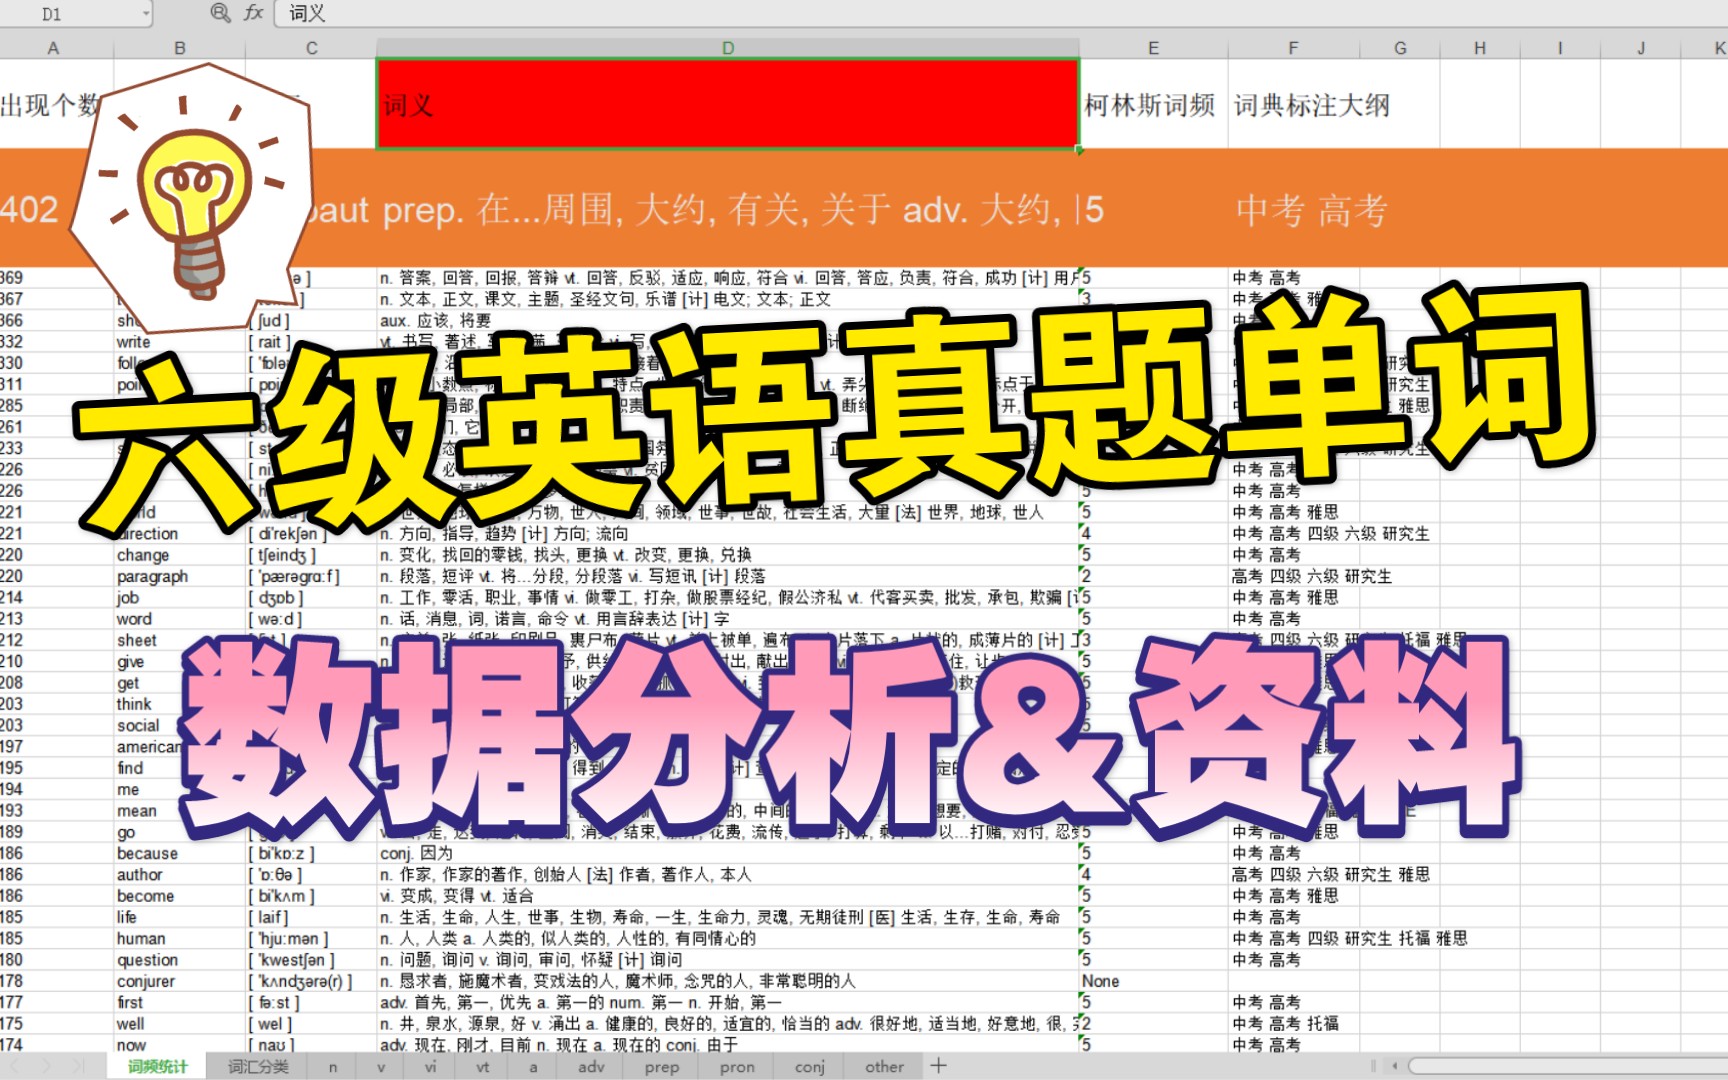Select the word cell 'paragraph'
Image resolution: width=1728 pixels, height=1080 pixels.
(180, 576)
